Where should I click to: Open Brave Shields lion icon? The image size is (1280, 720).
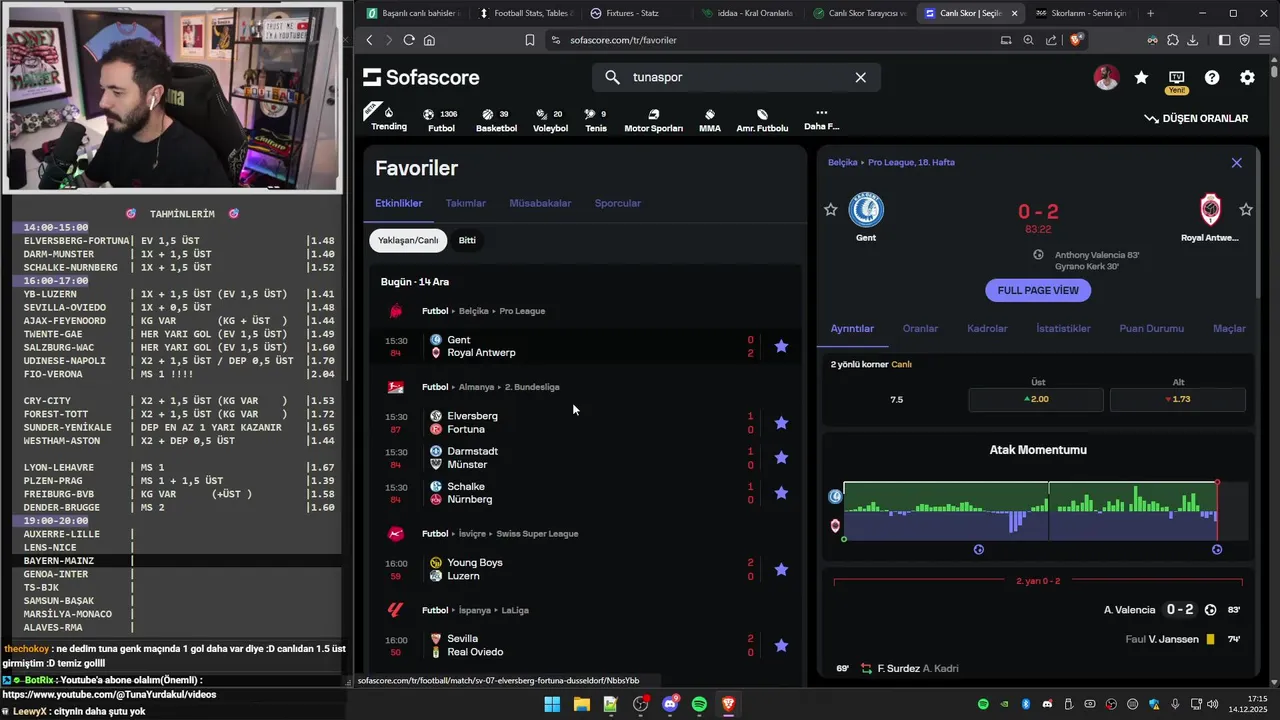(1076, 40)
